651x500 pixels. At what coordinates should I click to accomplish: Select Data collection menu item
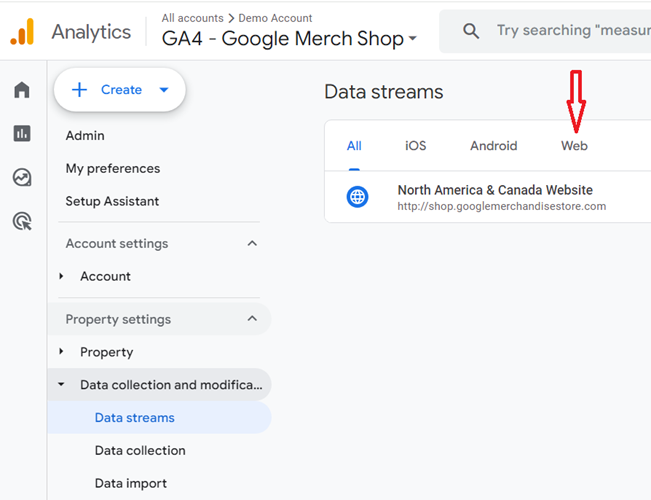coord(140,451)
